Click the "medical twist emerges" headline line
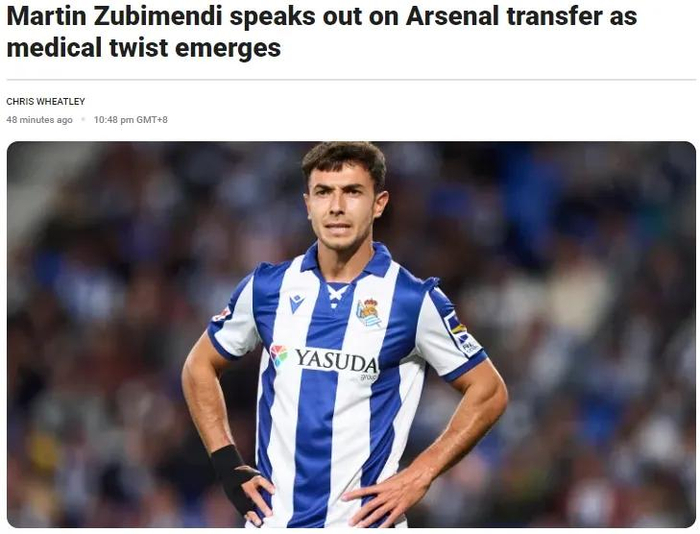The height and width of the screenshot is (534, 700). coord(144,47)
